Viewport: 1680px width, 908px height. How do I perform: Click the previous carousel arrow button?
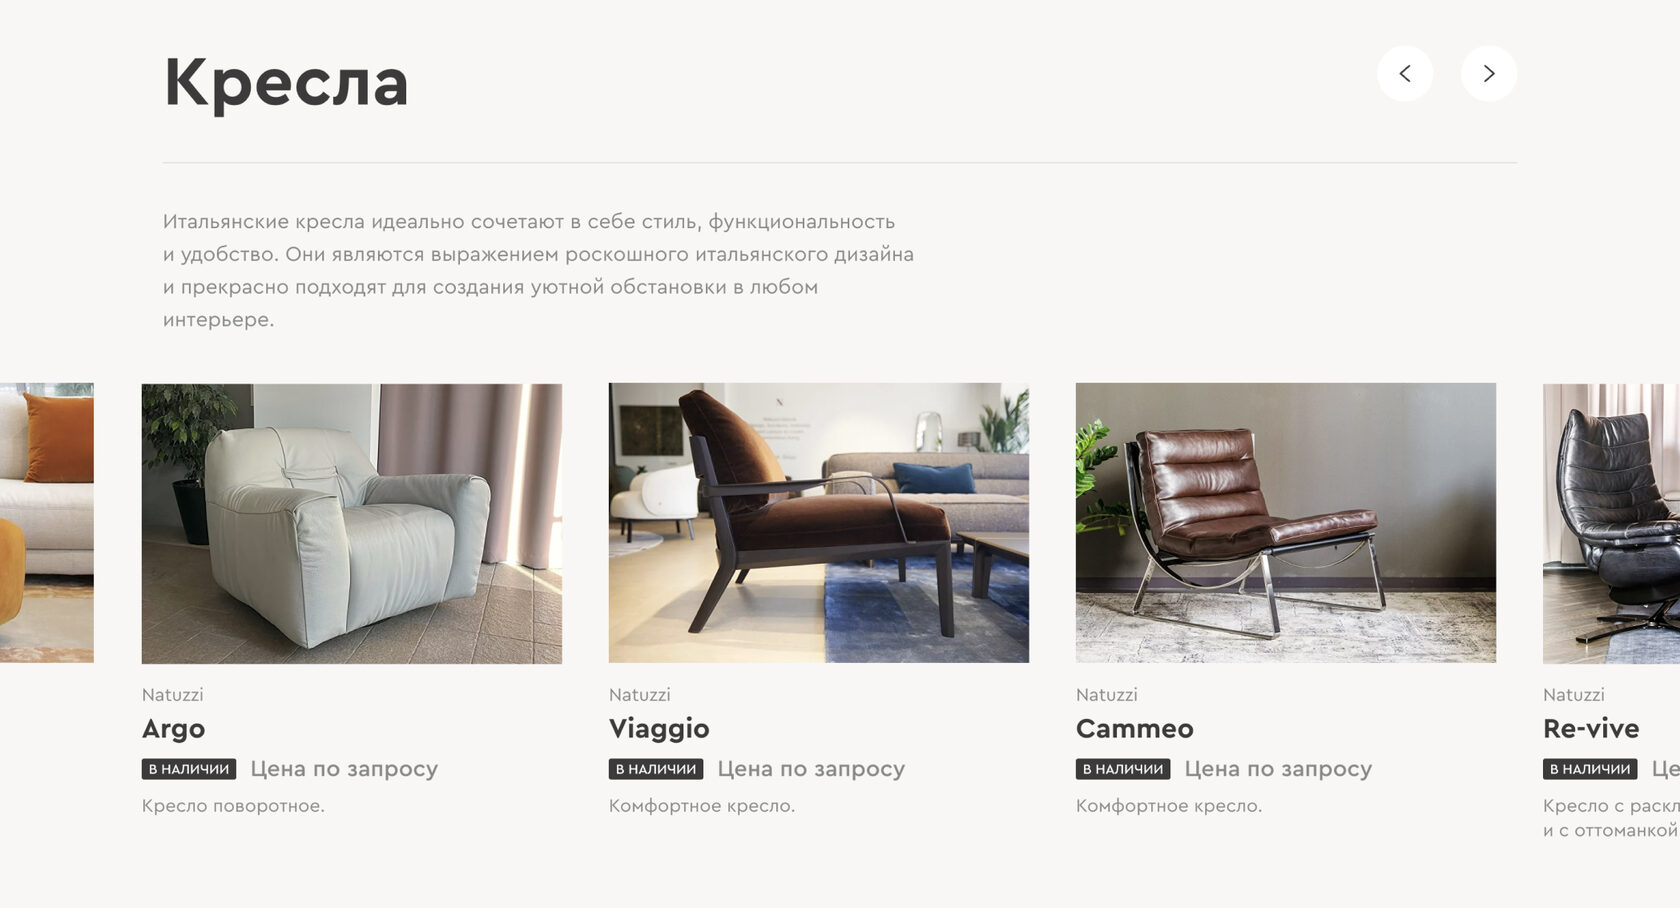point(1404,73)
